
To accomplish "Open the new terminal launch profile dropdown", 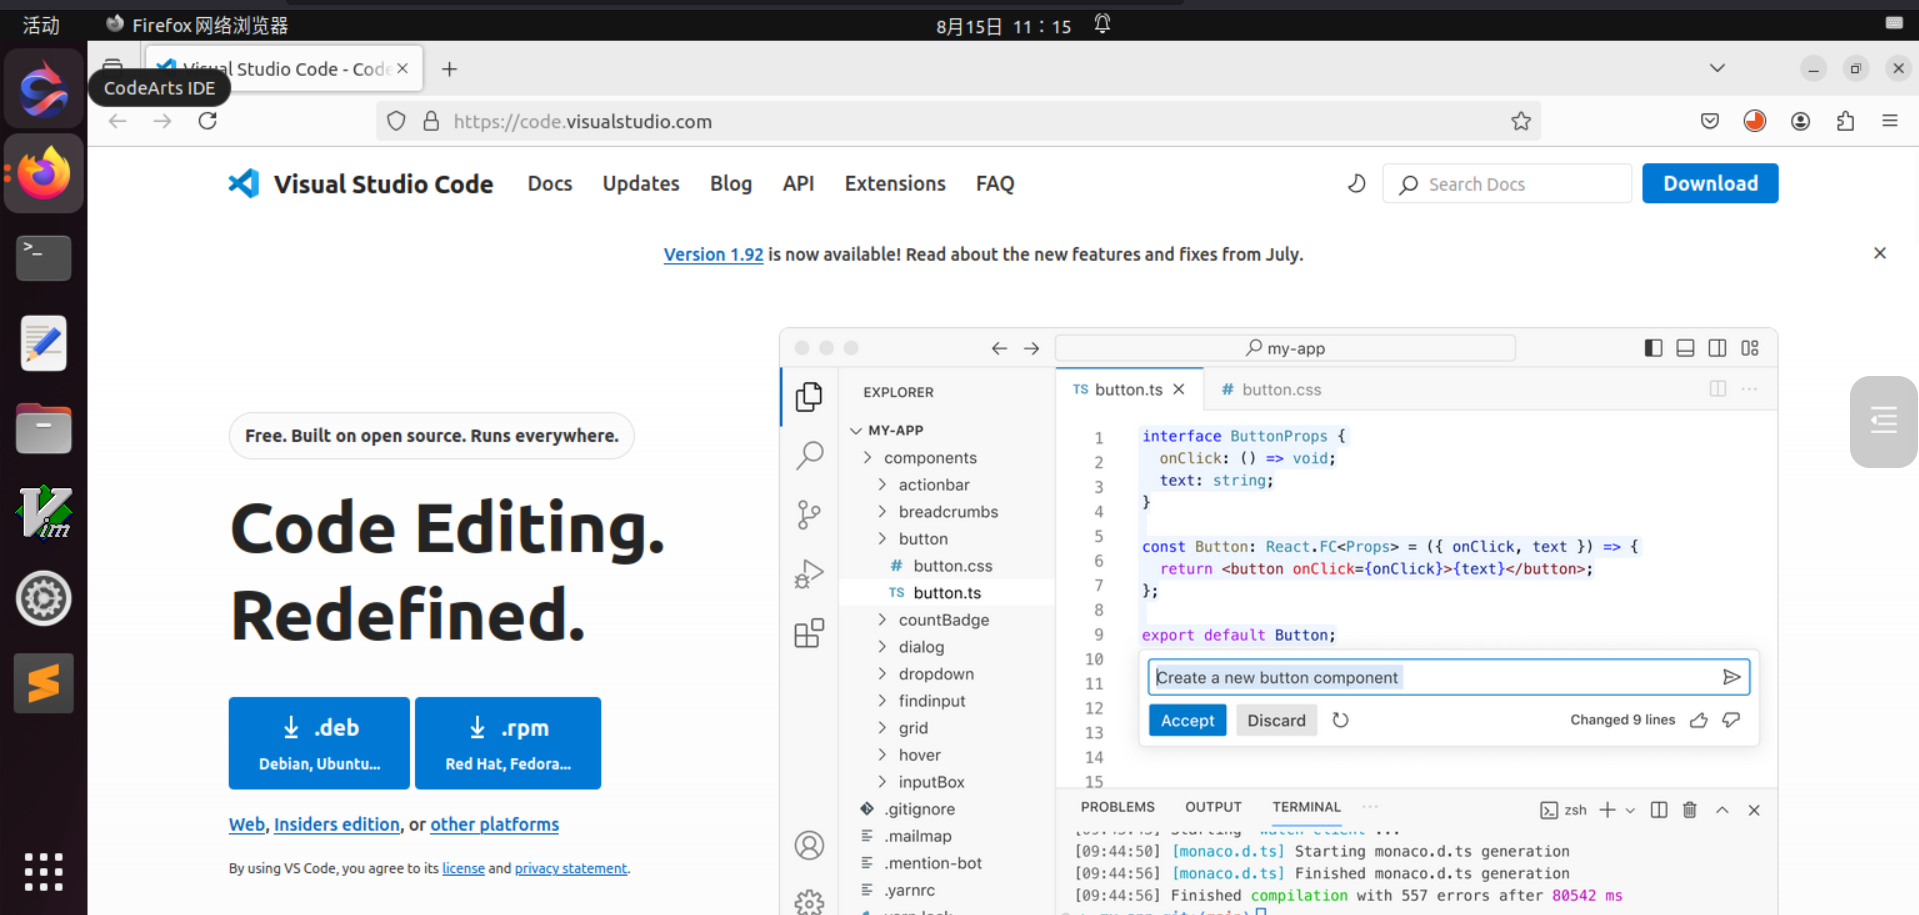I will pyautogui.click(x=1630, y=810).
